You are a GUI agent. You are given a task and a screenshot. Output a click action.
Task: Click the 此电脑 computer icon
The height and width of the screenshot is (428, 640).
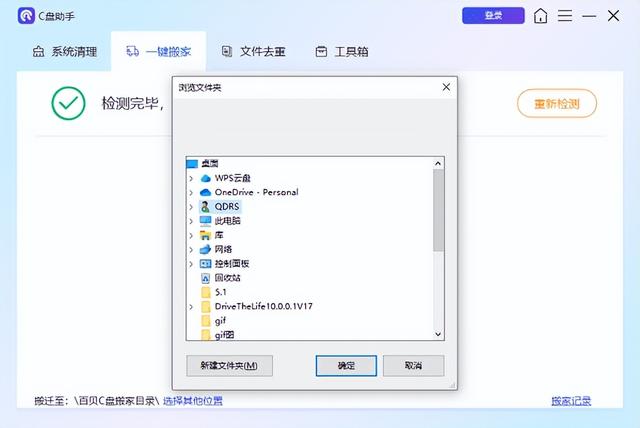[x=205, y=221]
